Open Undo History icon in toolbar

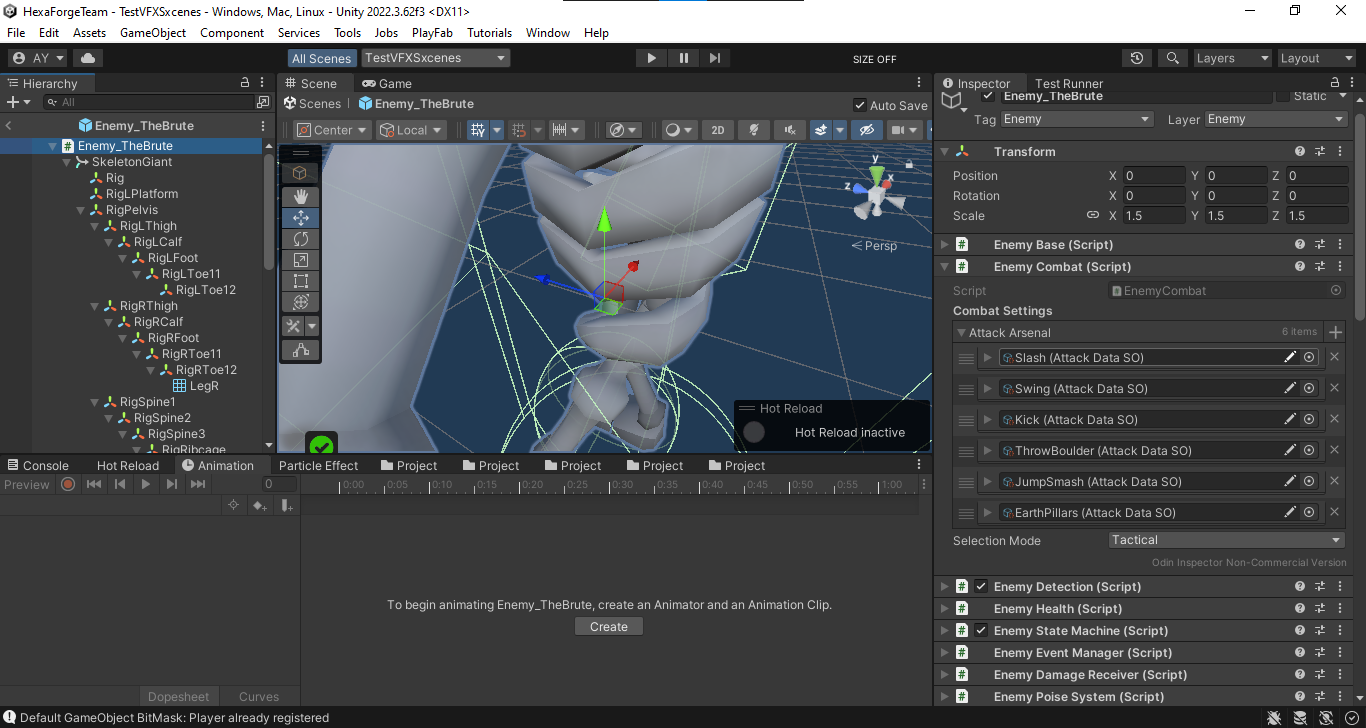pos(1136,58)
